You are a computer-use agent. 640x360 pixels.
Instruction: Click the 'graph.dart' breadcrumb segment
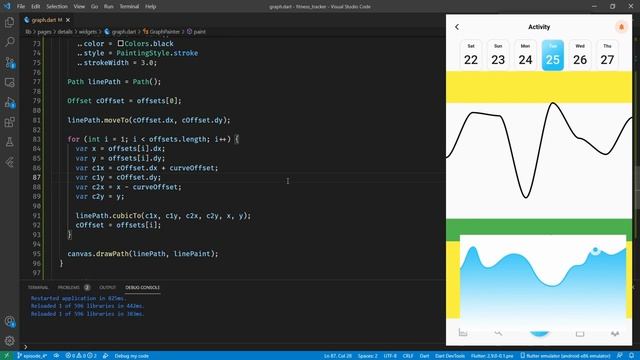click(x=124, y=32)
